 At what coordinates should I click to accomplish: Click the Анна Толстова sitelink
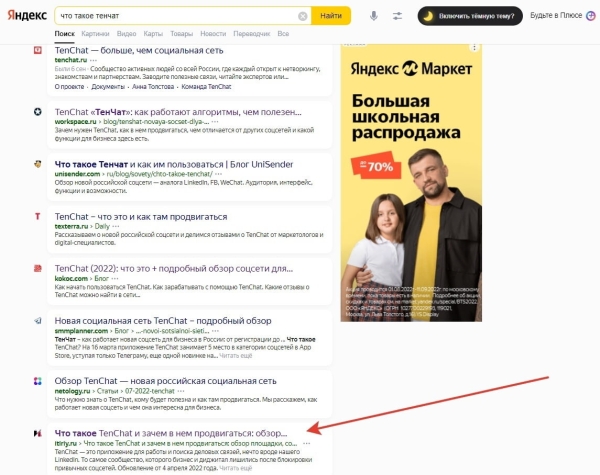coord(153,87)
